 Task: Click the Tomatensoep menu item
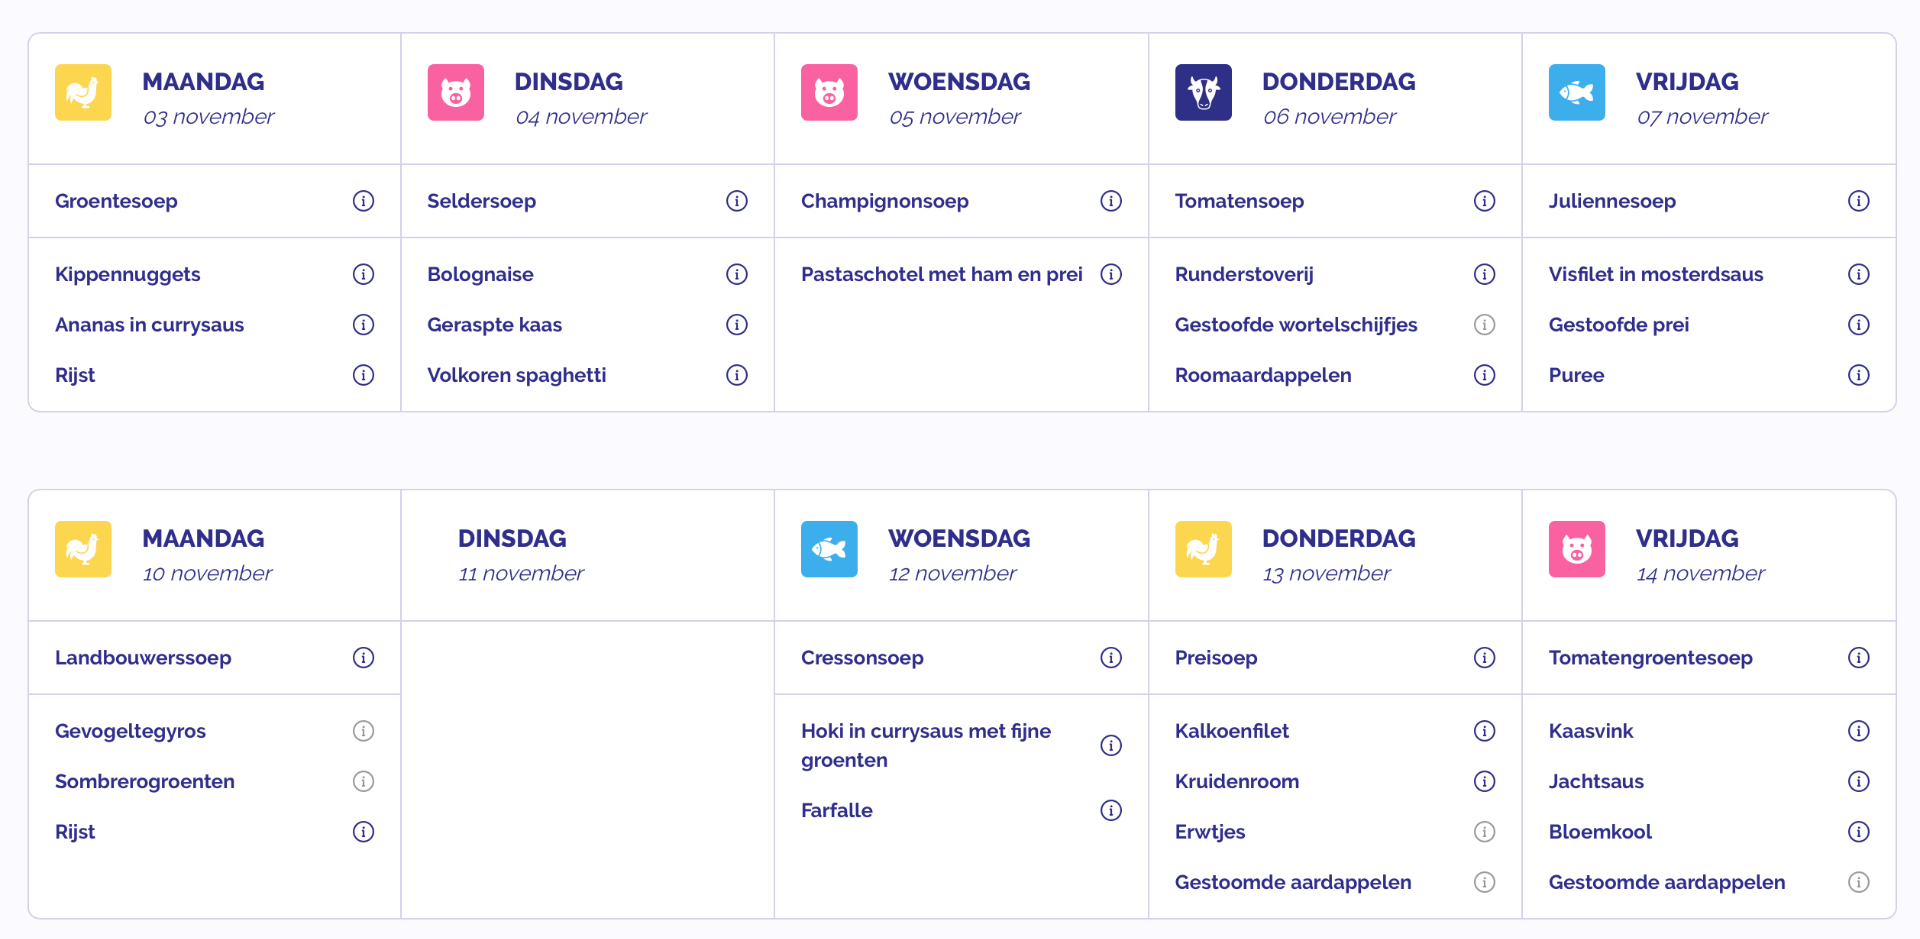tap(1239, 201)
